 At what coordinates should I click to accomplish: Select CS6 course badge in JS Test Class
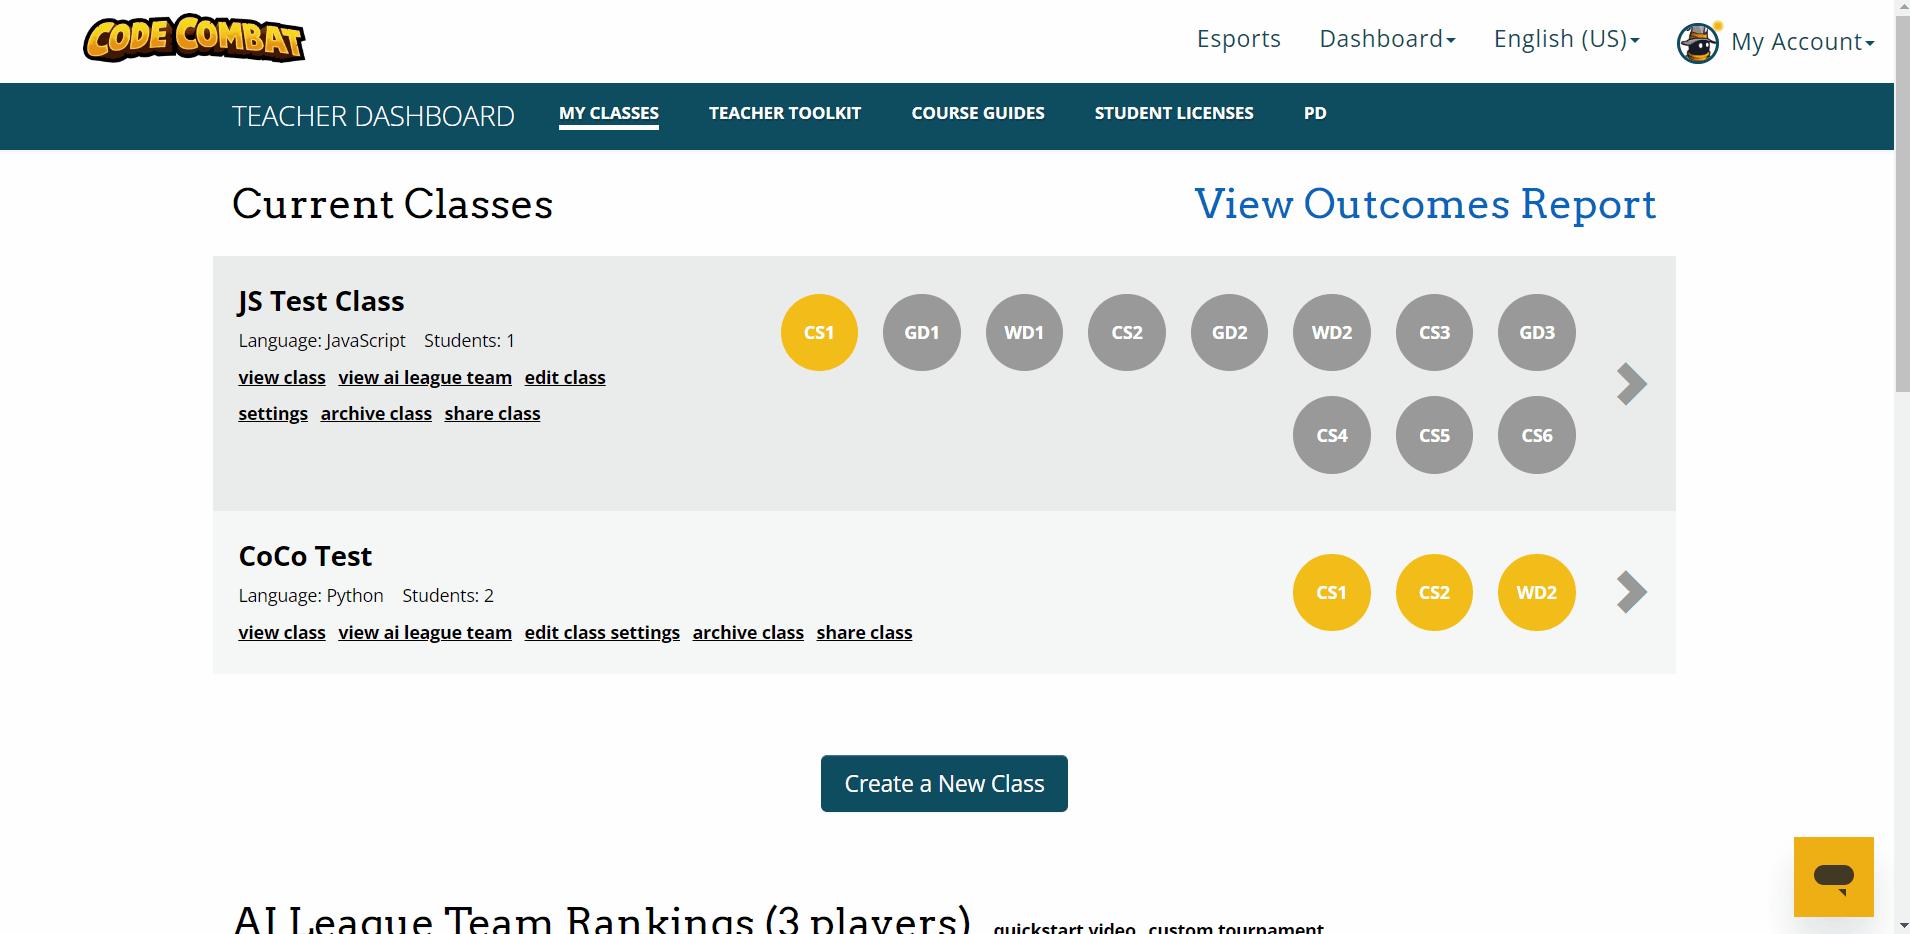1537,435
